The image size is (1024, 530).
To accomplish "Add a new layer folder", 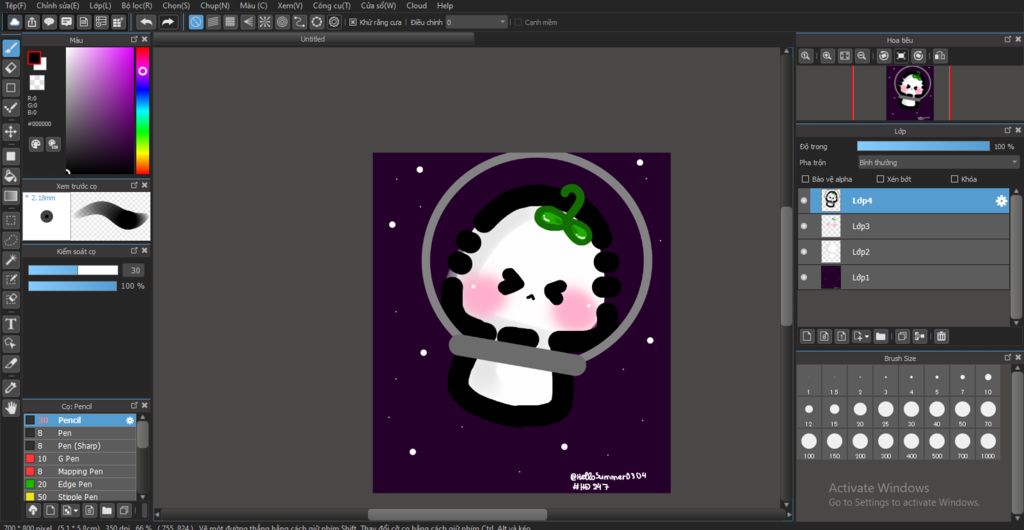I will click(880, 336).
